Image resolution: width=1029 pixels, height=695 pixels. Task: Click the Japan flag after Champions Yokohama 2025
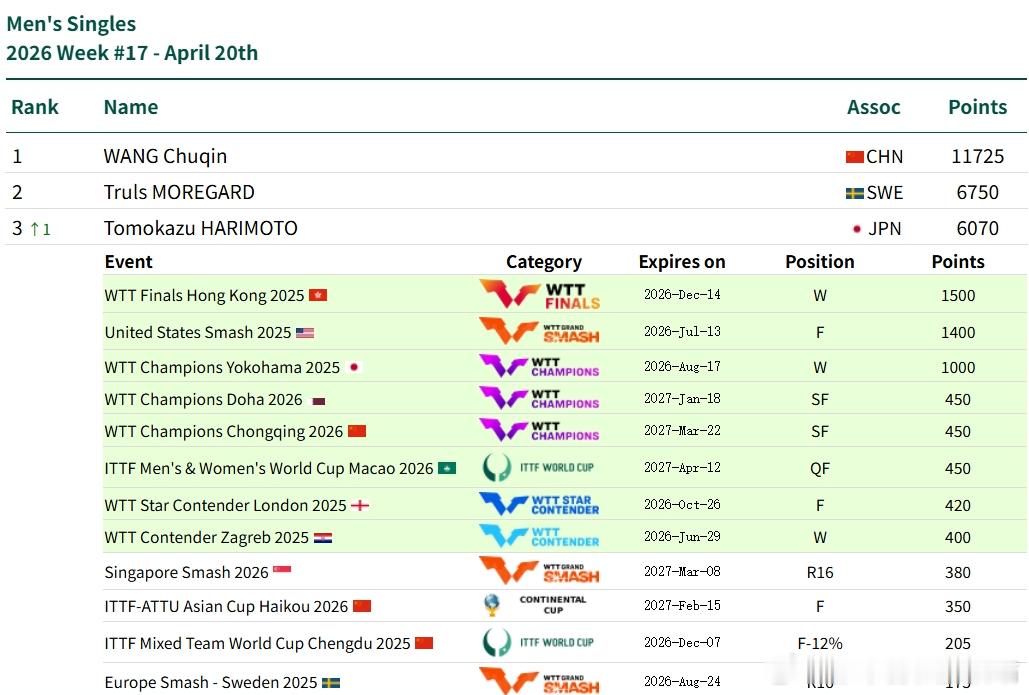[x=354, y=367]
